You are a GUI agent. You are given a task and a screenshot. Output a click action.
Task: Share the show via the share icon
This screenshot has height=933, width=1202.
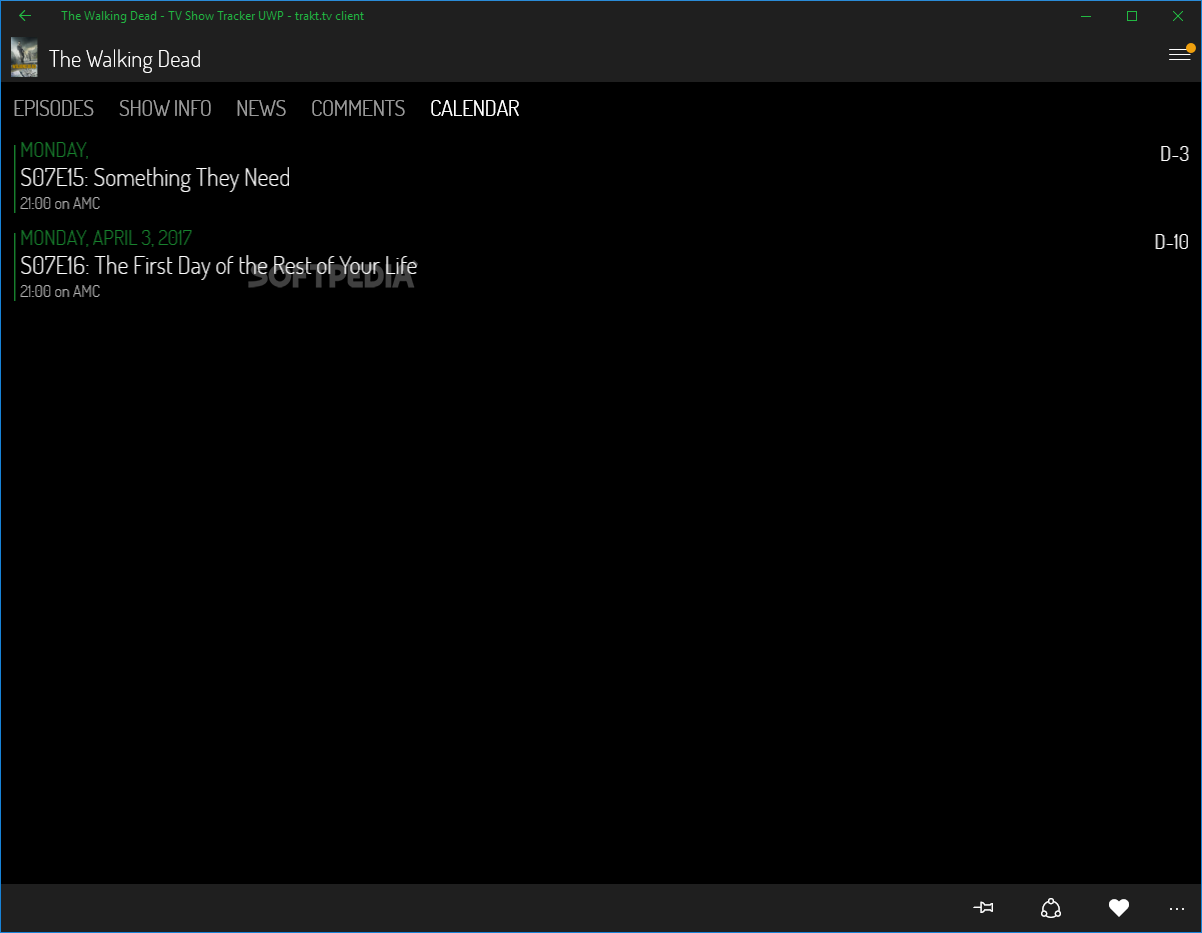point(1051,908)
